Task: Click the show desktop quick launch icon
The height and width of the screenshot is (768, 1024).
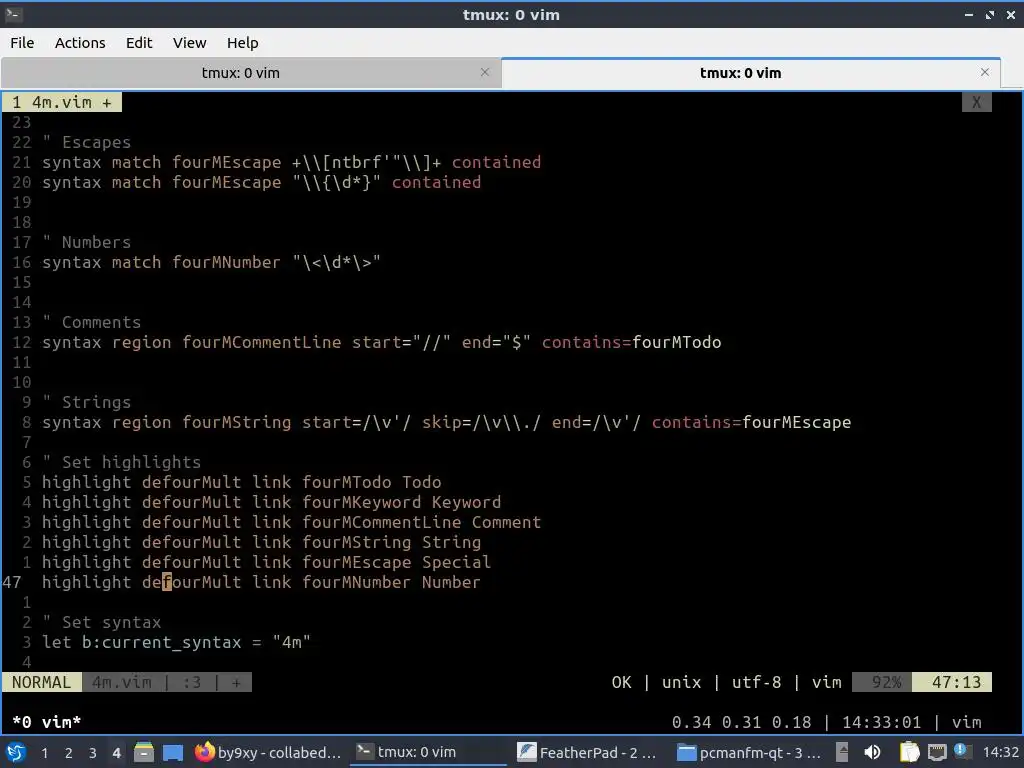Action: point(172,752)
